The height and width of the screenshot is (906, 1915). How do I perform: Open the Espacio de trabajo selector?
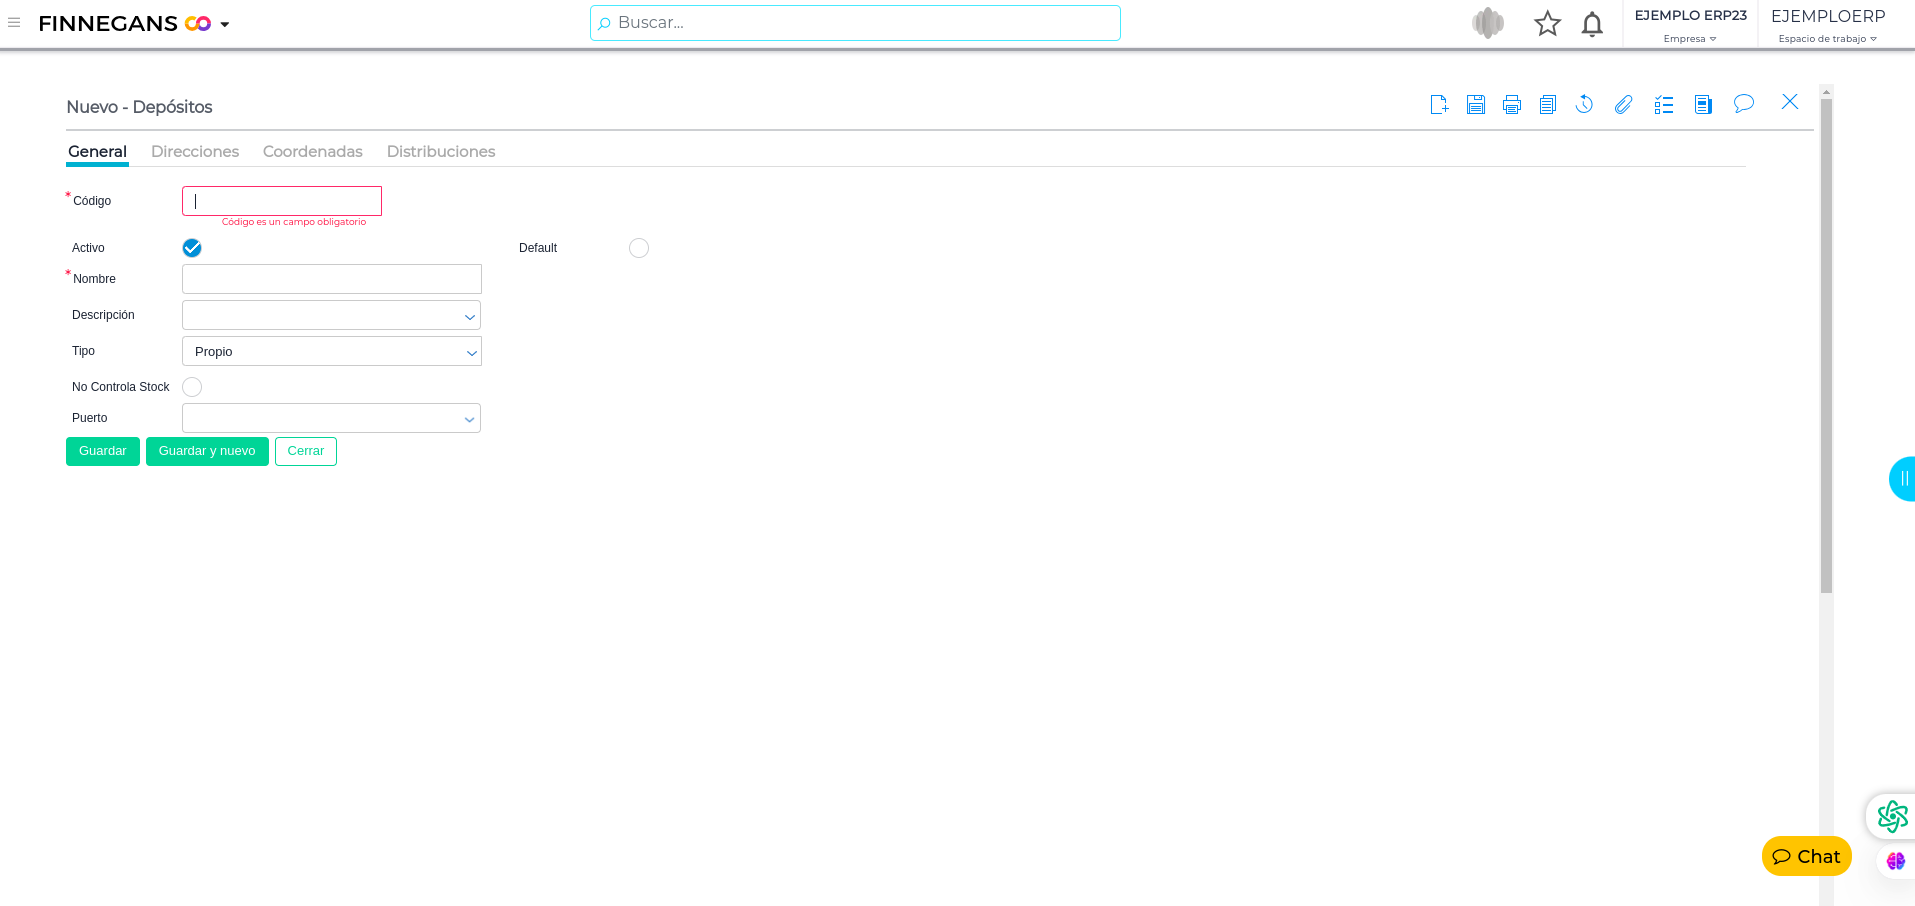pos(1828,25)
